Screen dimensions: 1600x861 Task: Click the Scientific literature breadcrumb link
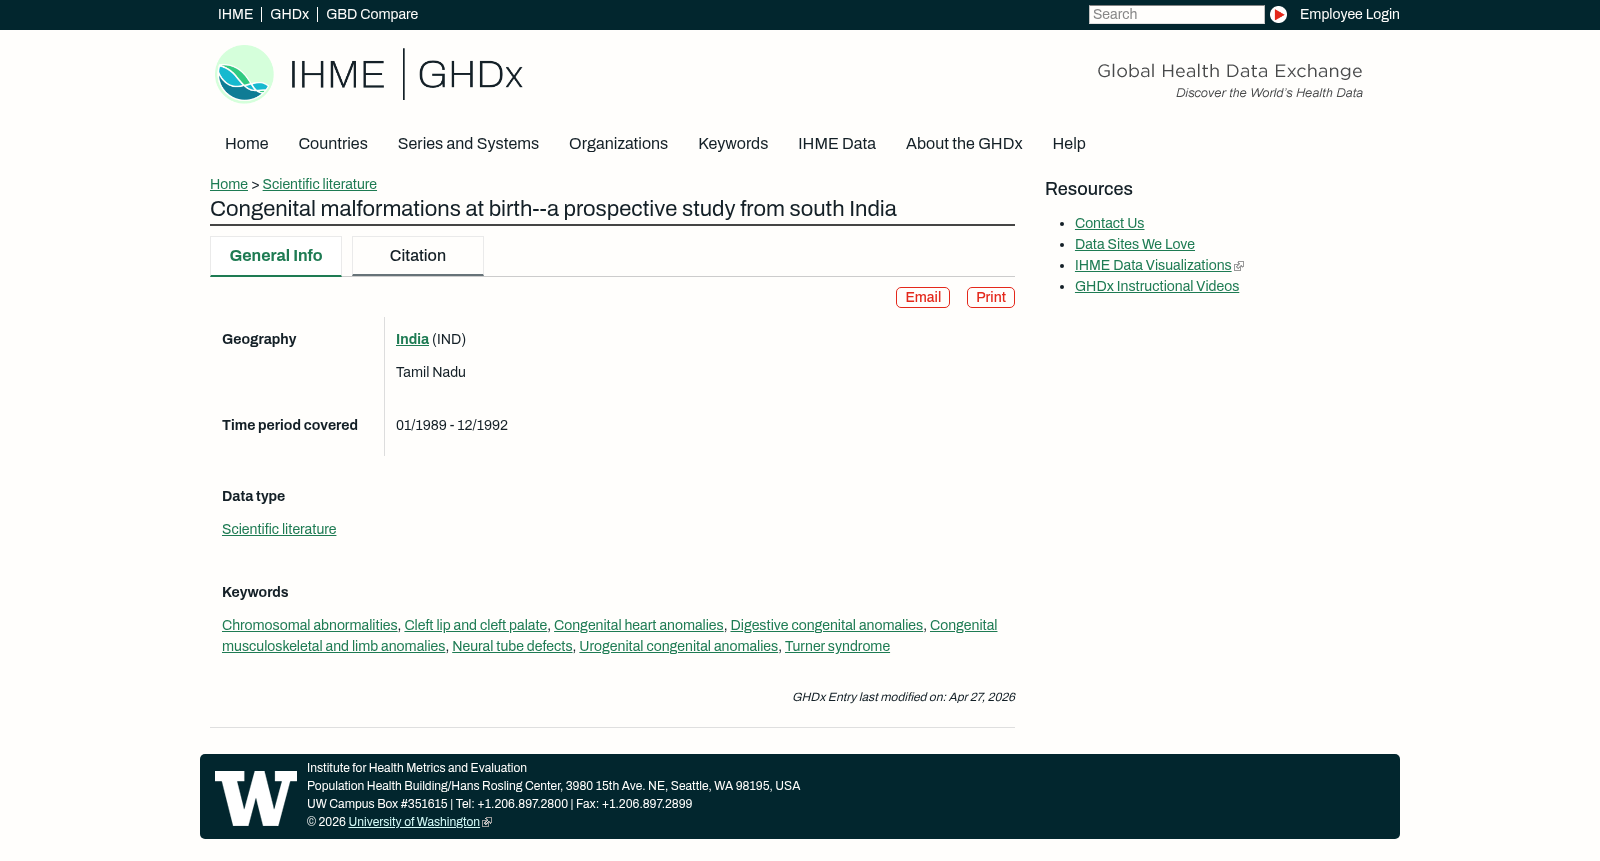[x=319, y=184]
